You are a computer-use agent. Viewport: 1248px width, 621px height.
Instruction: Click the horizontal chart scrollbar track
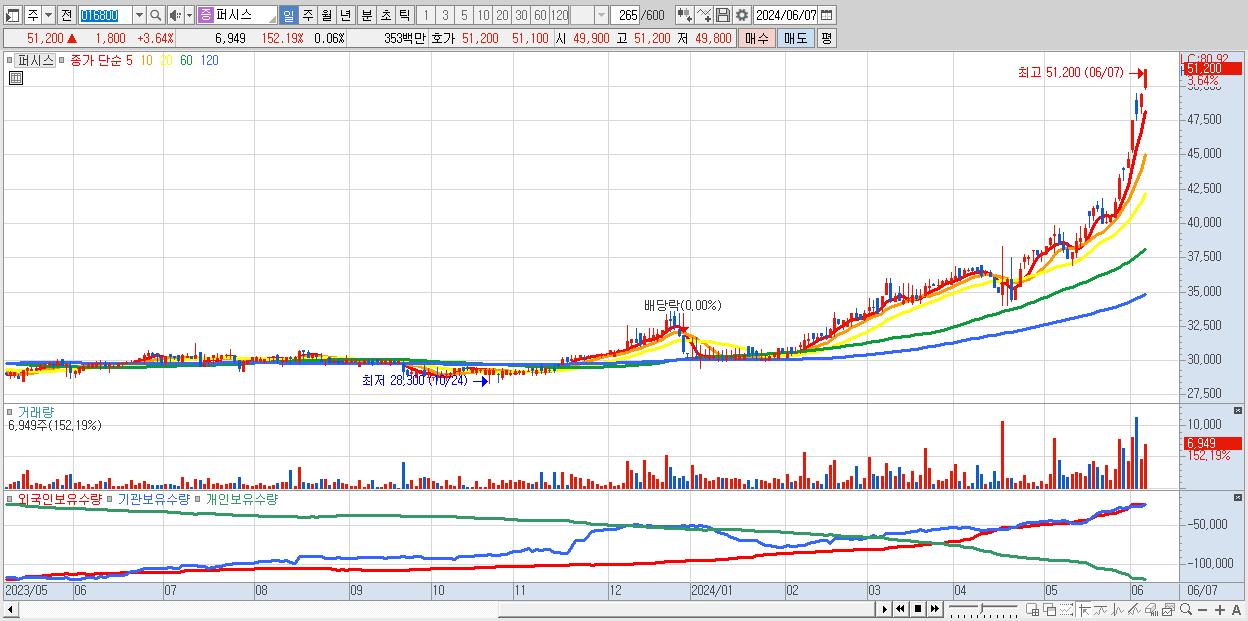click(445, 608)
